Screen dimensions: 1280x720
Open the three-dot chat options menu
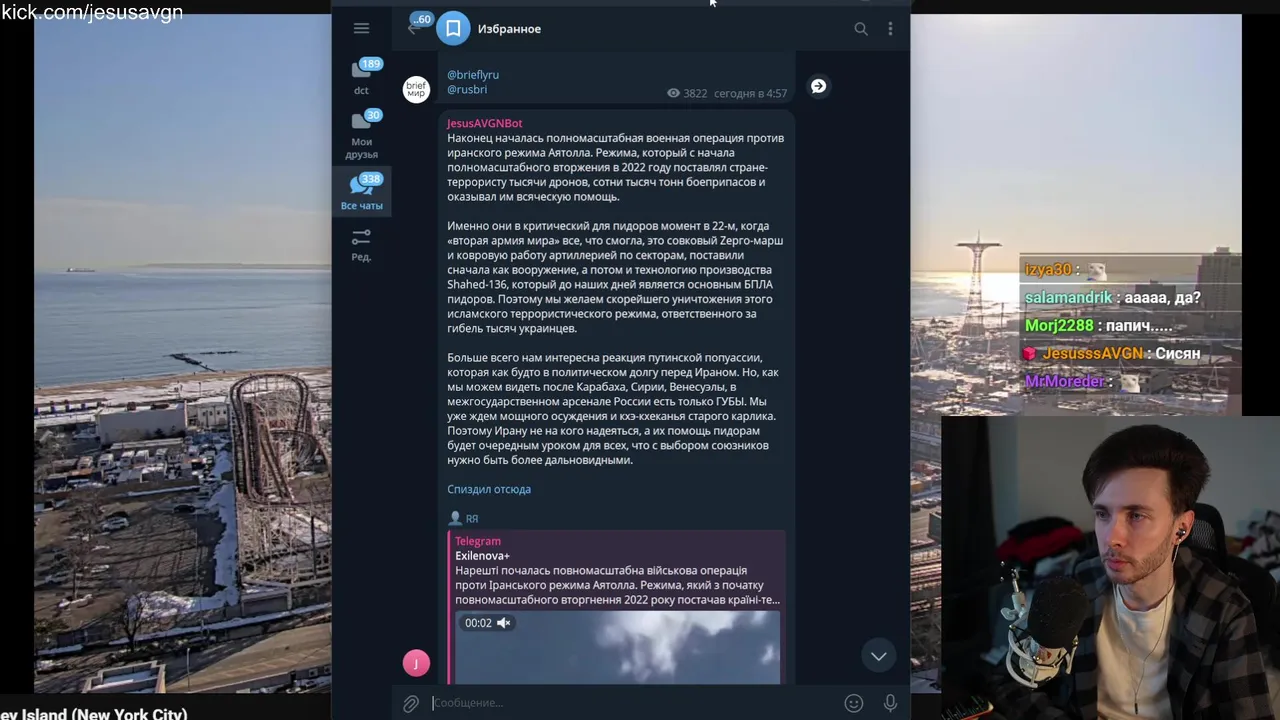click(x=890, y=29)
